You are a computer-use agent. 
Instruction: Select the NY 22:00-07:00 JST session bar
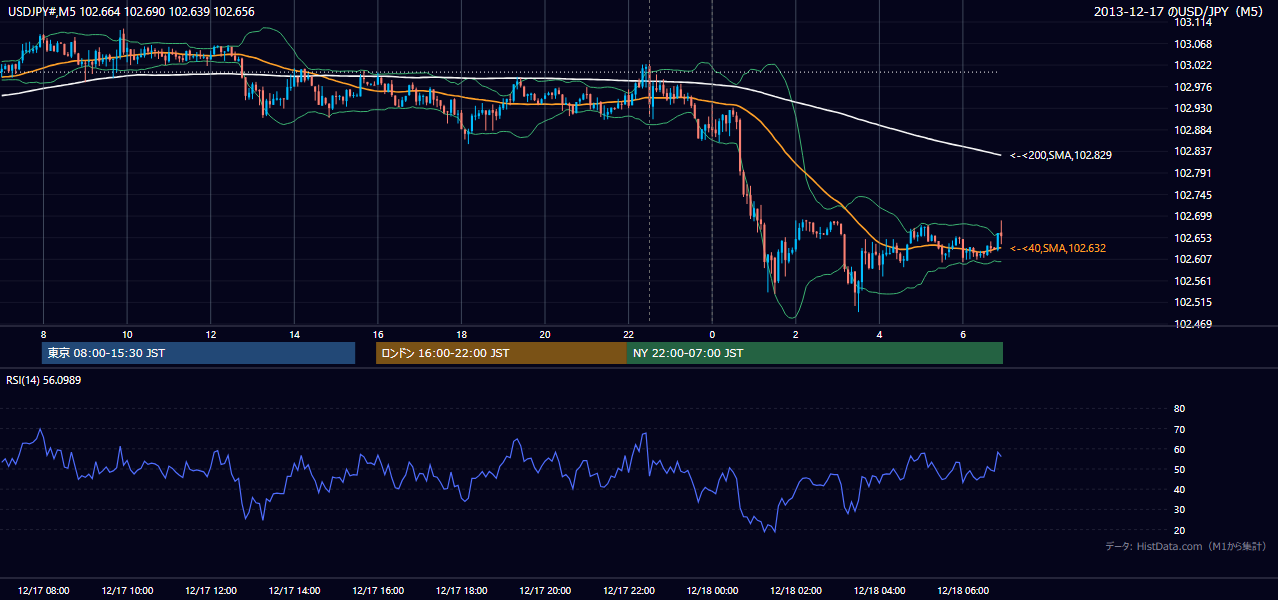pos(815,353)
